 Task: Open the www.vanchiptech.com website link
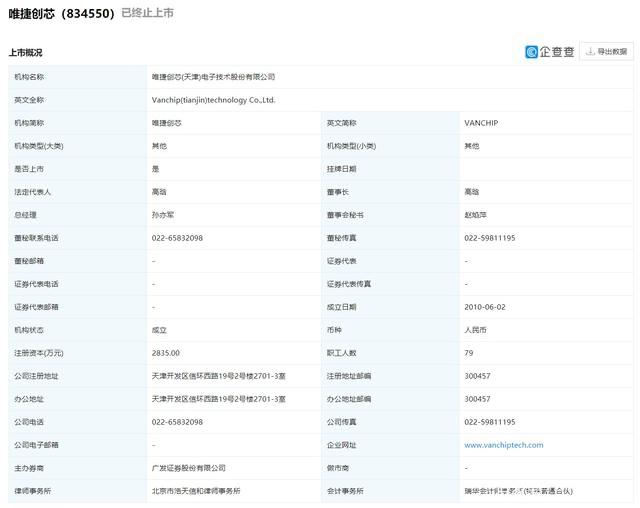pyautogui.click(x=504, y=445)
